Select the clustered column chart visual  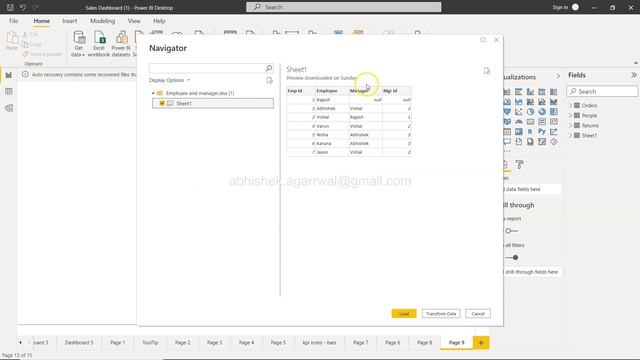pos(530,92)
